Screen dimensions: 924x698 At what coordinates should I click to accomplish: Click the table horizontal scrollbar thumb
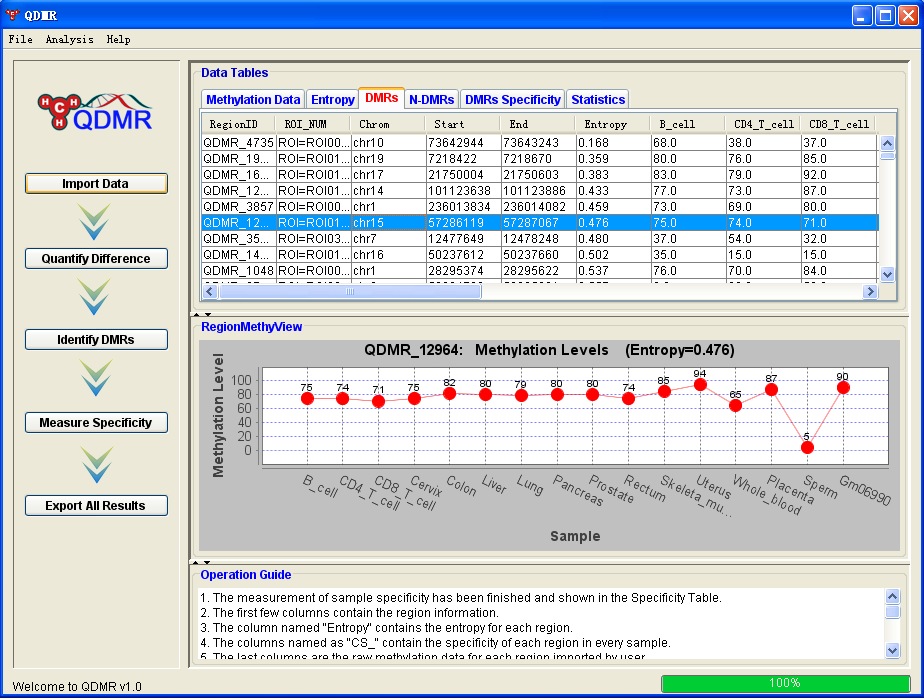point(350,291)
